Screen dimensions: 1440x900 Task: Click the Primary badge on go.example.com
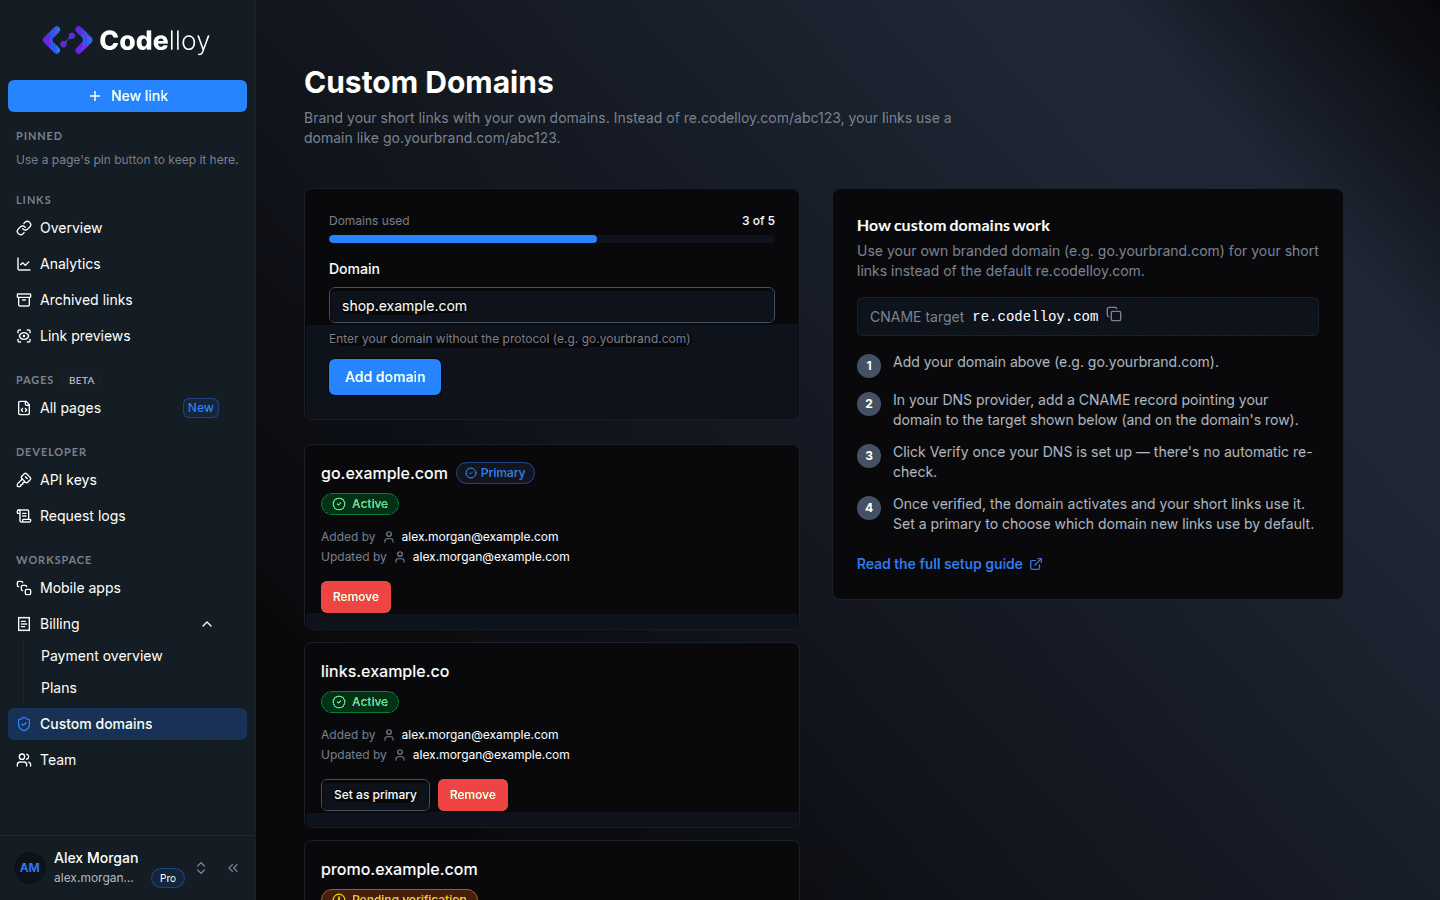pos(495,473)
